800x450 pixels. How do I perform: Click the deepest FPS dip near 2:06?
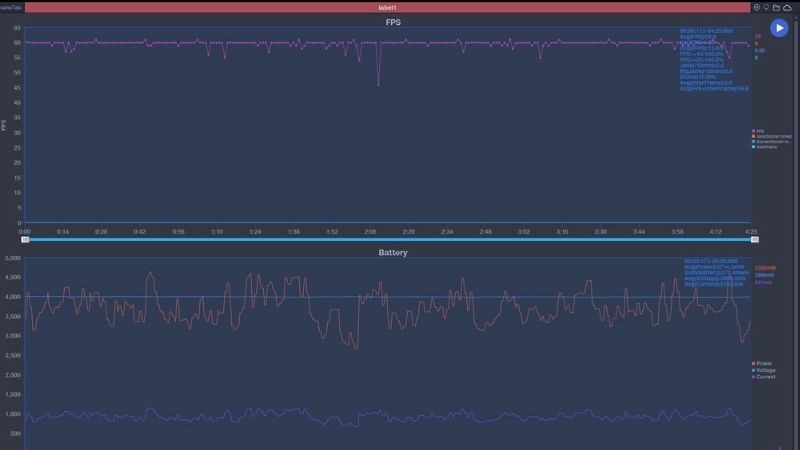click(378, 84)
